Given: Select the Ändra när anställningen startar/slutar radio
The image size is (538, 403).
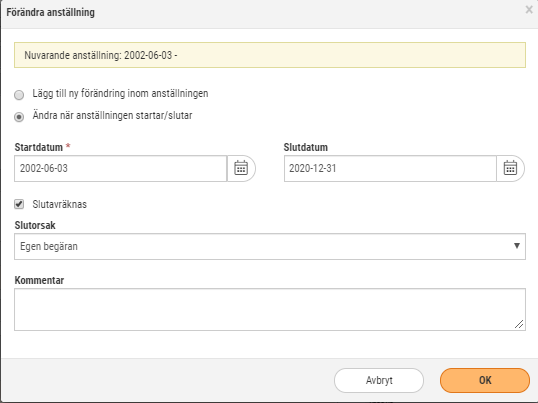Looking at the screenshot, I should (x=19, y=117).
